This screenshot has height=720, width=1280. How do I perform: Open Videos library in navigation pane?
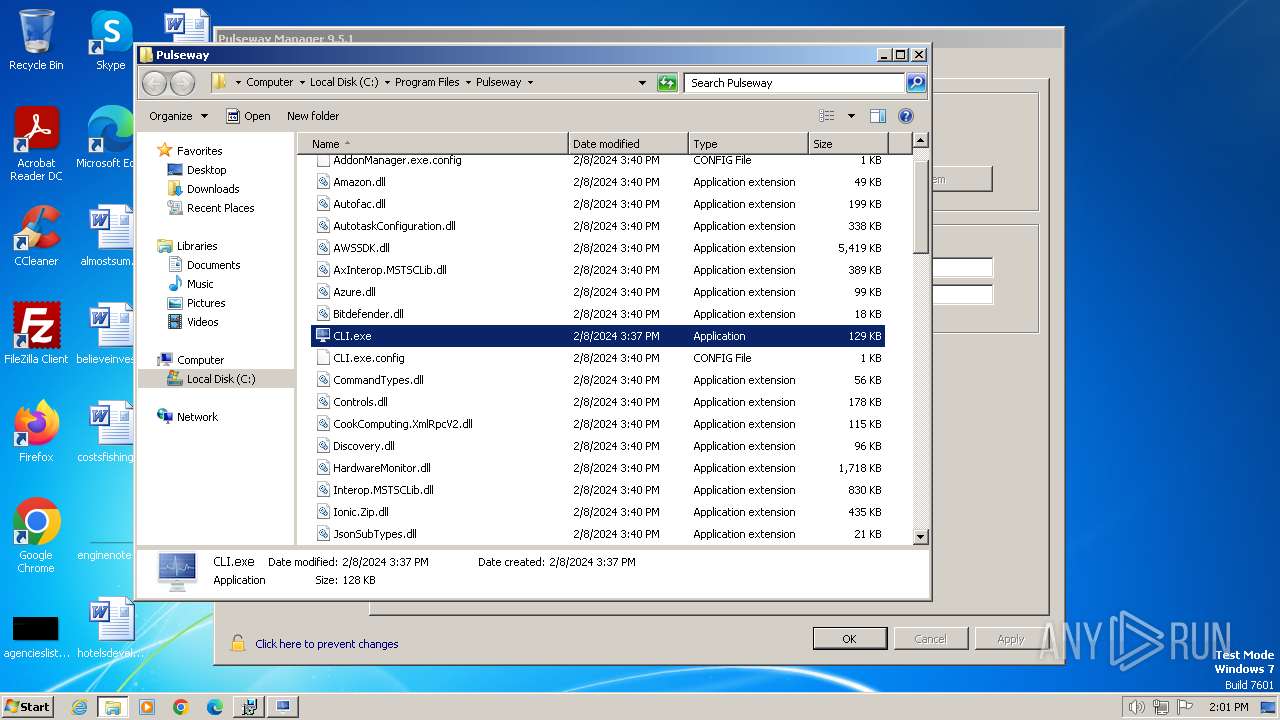tap(202, 322)
